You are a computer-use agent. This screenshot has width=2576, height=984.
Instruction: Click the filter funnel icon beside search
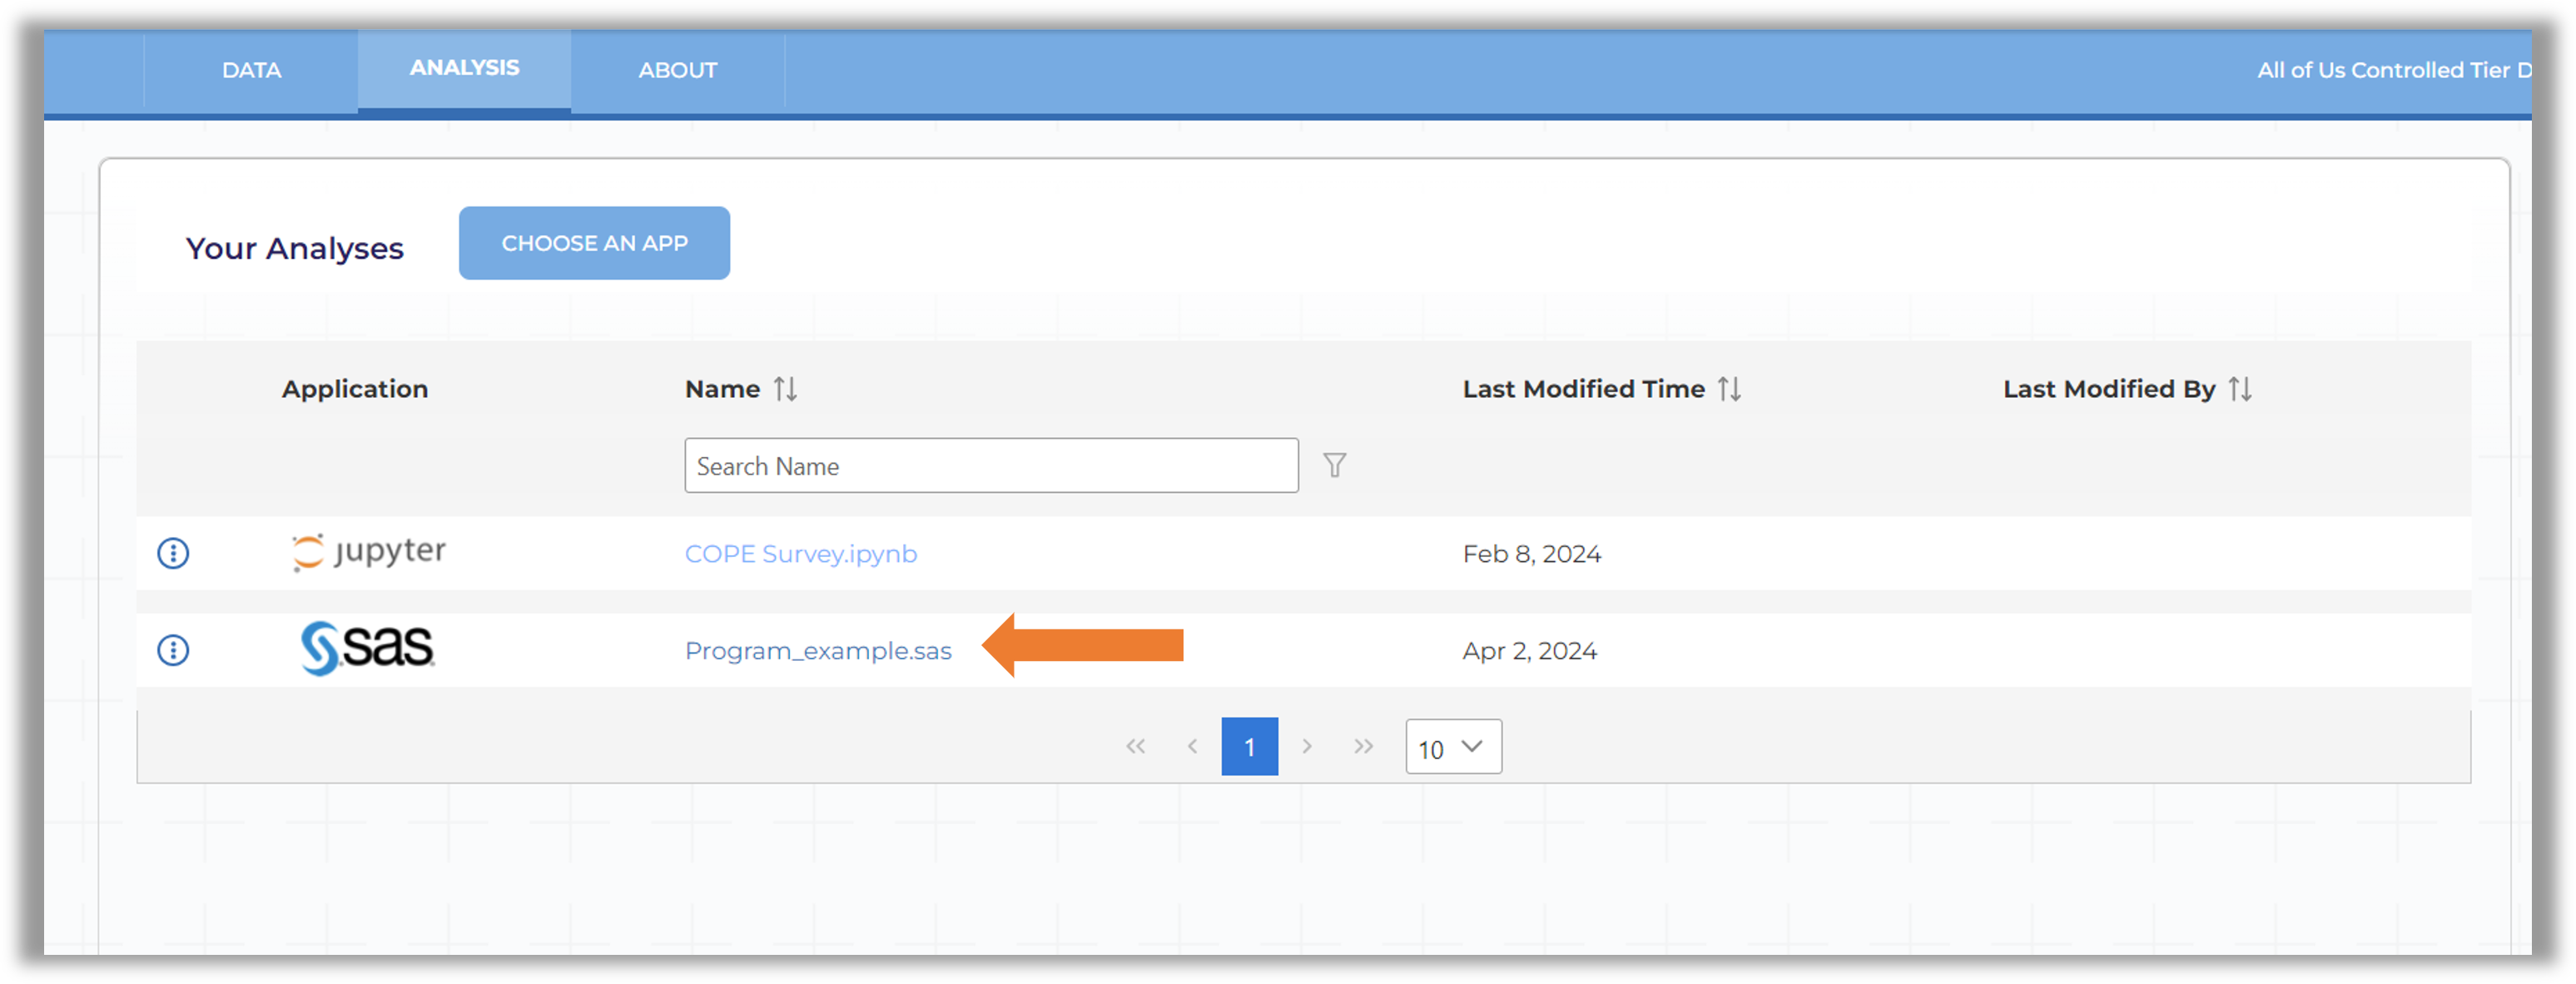pyautogui.click(x=1335, y=464)
